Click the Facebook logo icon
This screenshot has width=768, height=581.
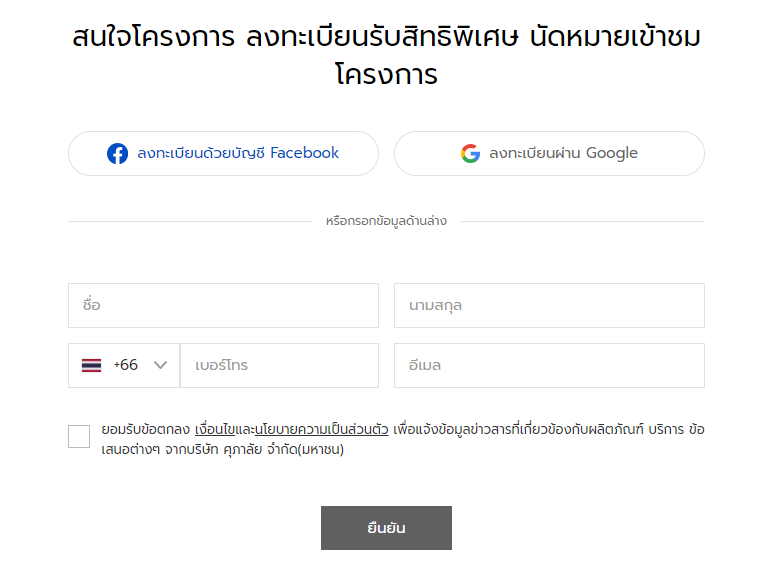click(118, 153)
